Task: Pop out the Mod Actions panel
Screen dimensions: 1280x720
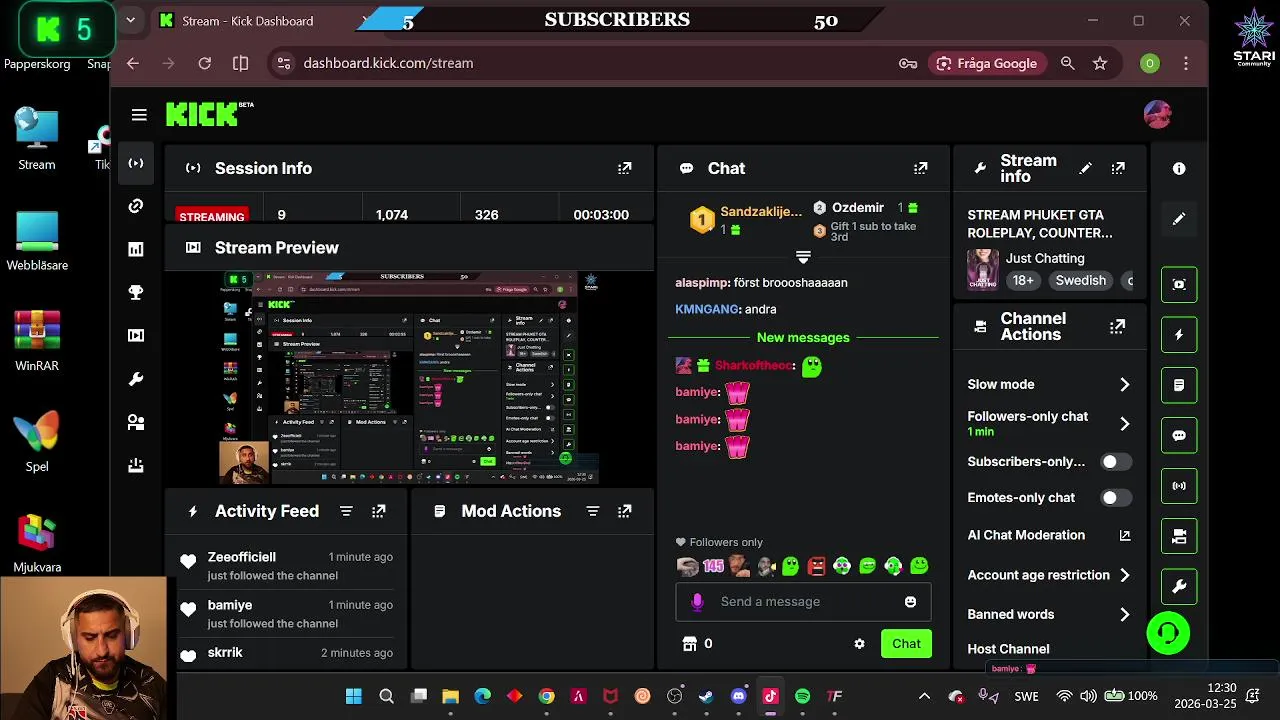Action: point(625,511)
